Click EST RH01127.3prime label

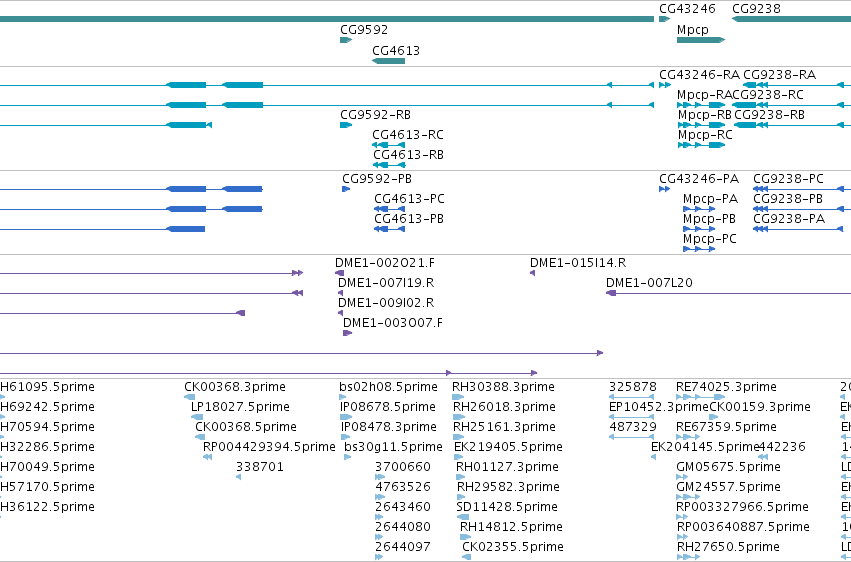coord(507,468)
